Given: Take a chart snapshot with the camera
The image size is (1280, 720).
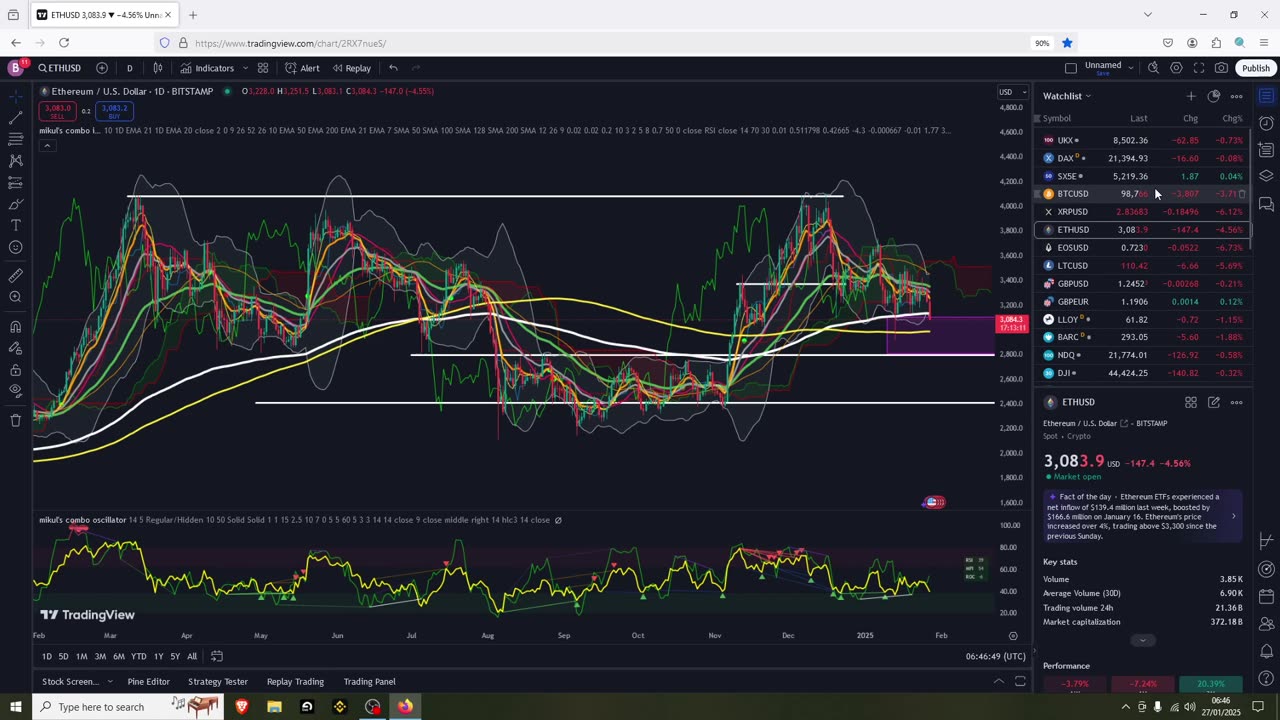Looking at the screenshot, I should coord(1221,68).
